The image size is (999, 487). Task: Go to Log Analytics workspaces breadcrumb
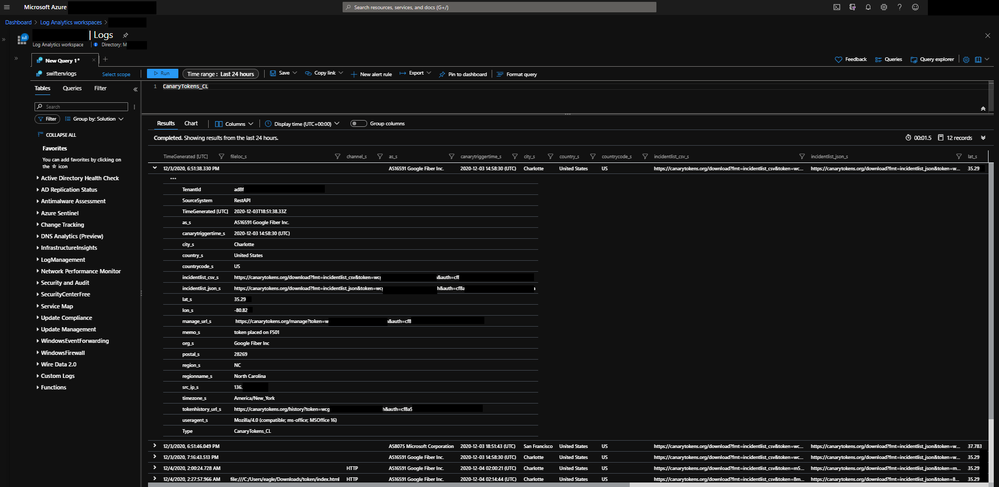click(x=71, y=22)
